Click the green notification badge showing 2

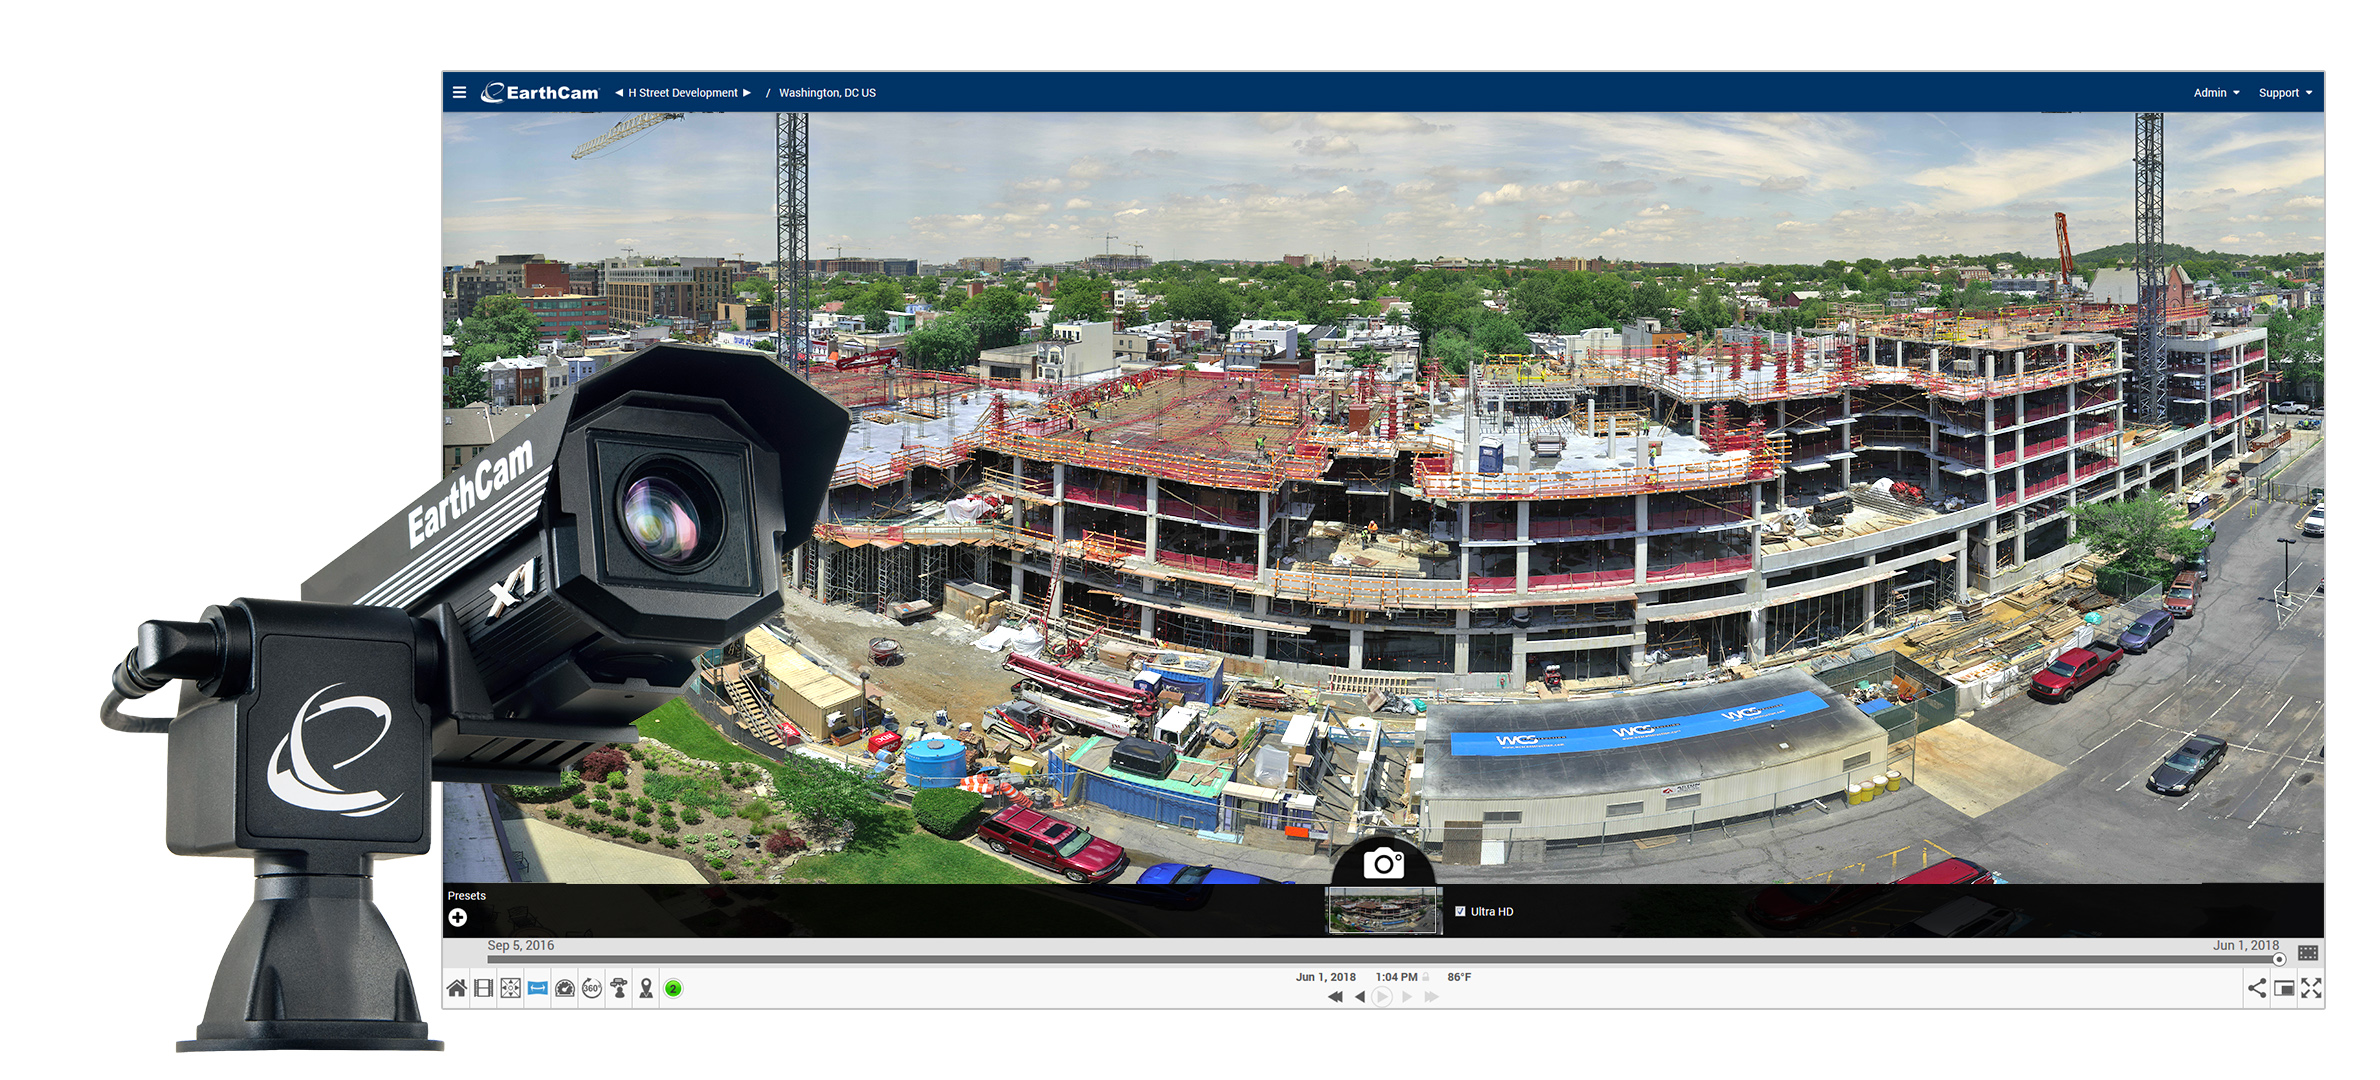click(x=674, y=988)
